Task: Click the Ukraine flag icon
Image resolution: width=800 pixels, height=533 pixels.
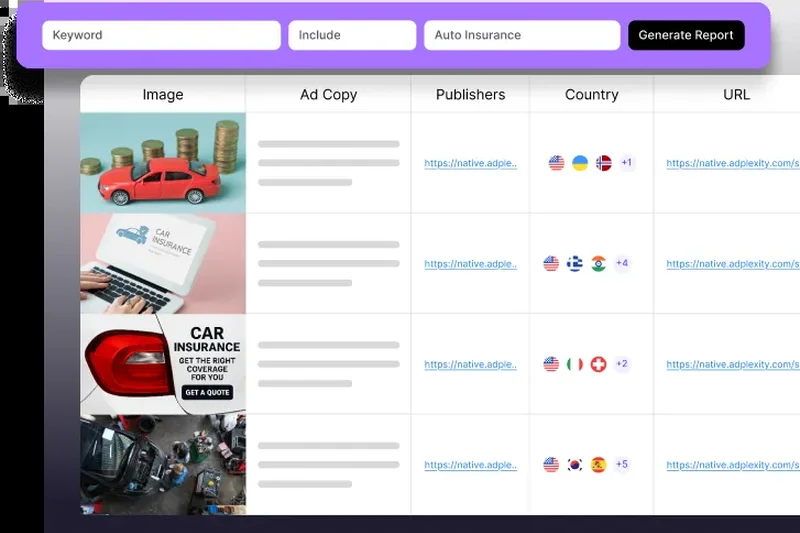Action: click(580, 163)
